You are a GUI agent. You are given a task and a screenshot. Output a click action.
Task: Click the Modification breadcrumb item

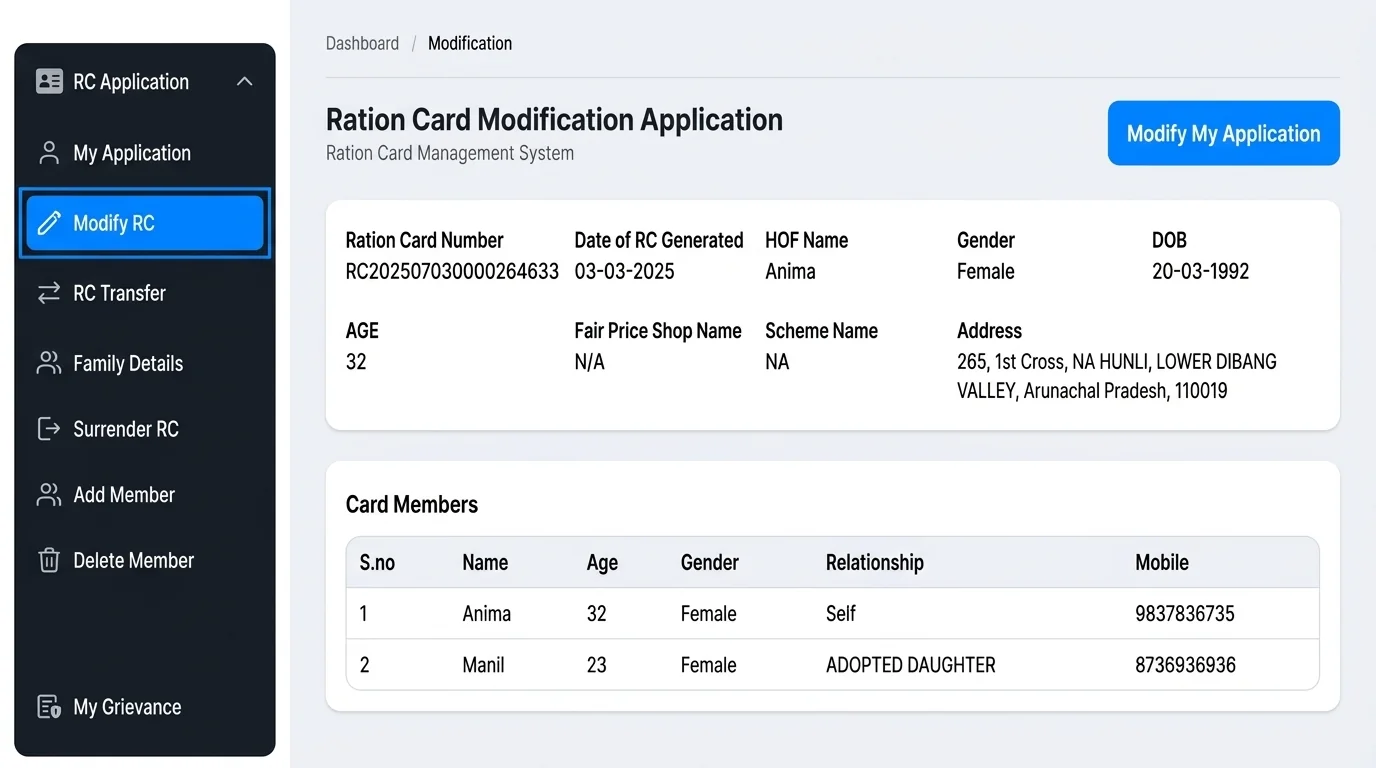(470, 43)
